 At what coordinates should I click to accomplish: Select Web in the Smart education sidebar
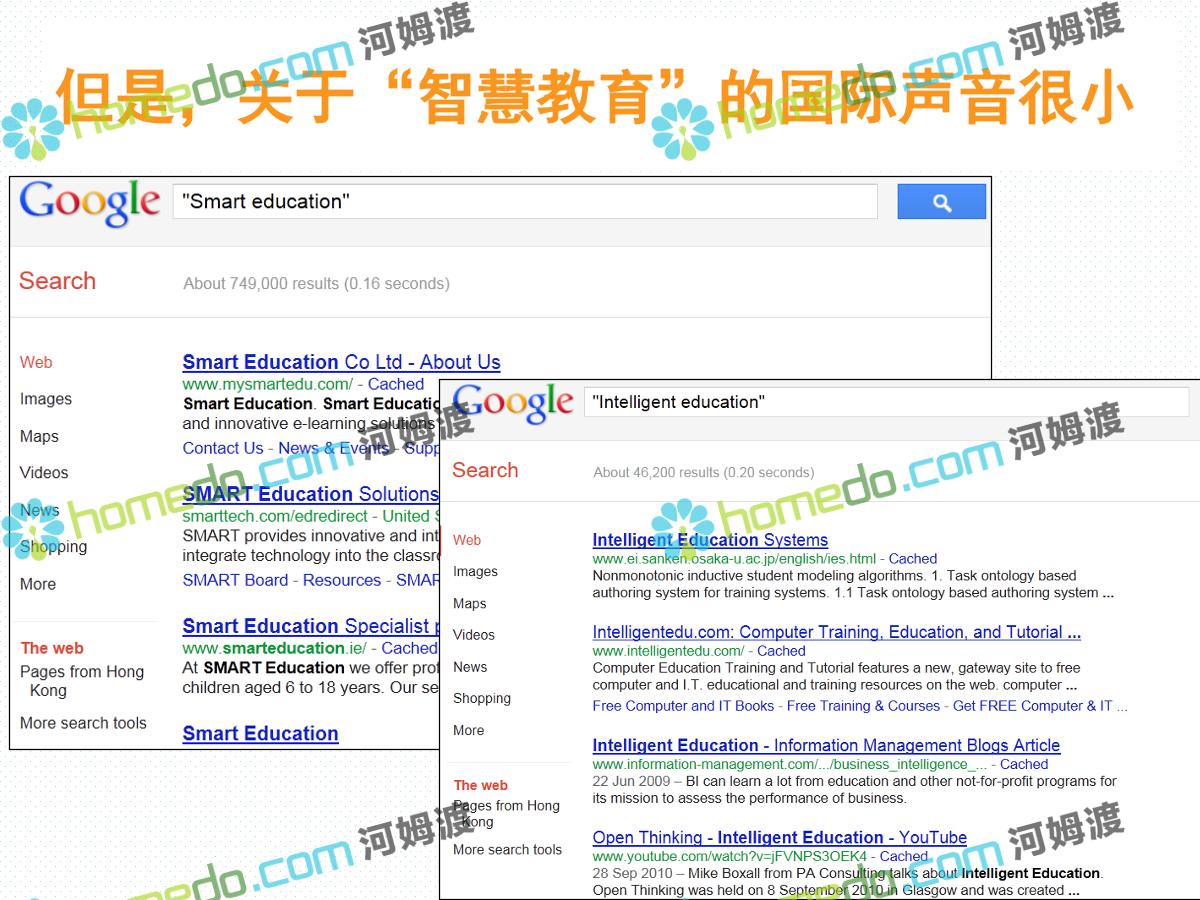coord(36,362)
